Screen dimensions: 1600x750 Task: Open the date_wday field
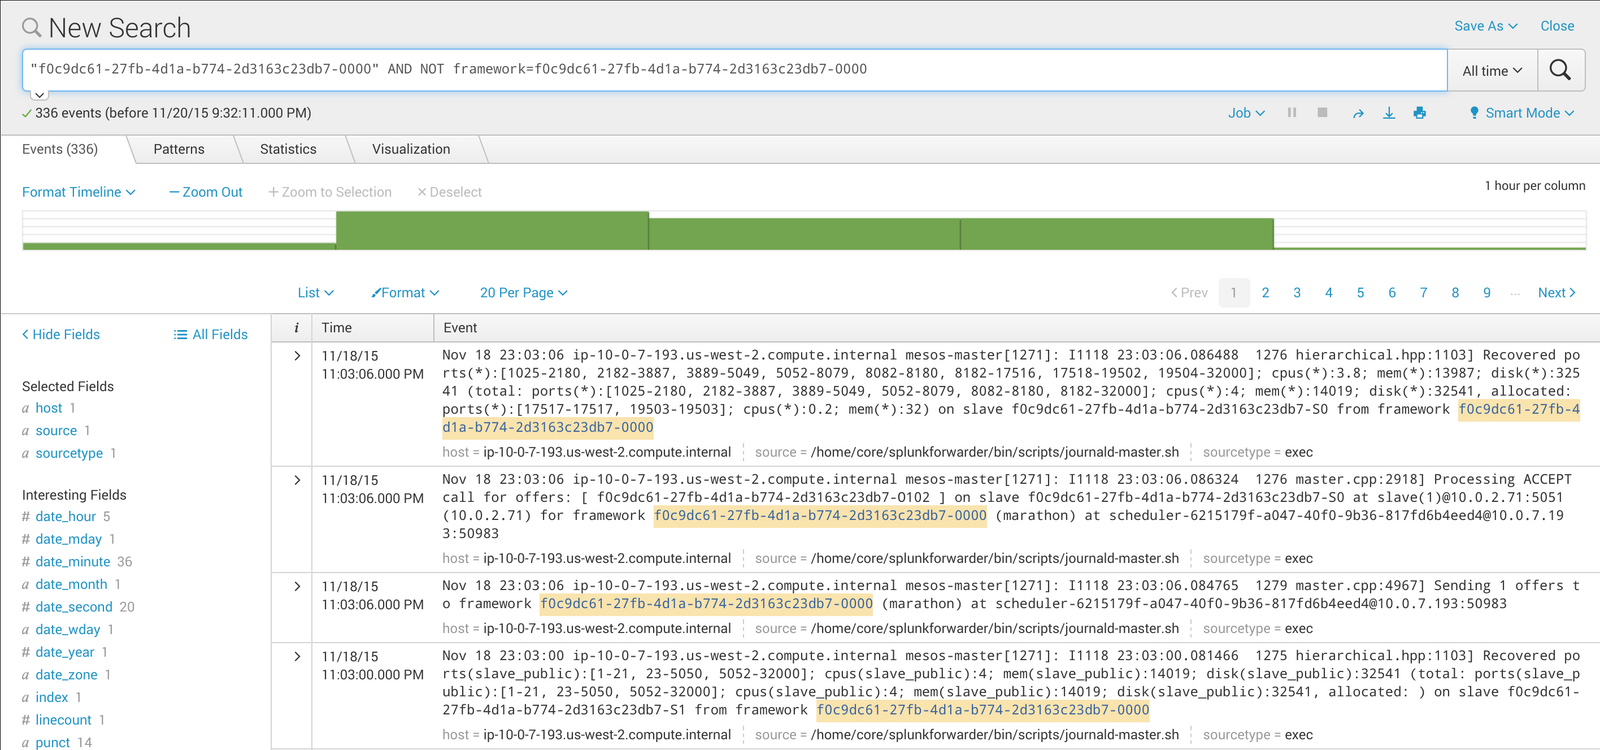pos(68,630)
